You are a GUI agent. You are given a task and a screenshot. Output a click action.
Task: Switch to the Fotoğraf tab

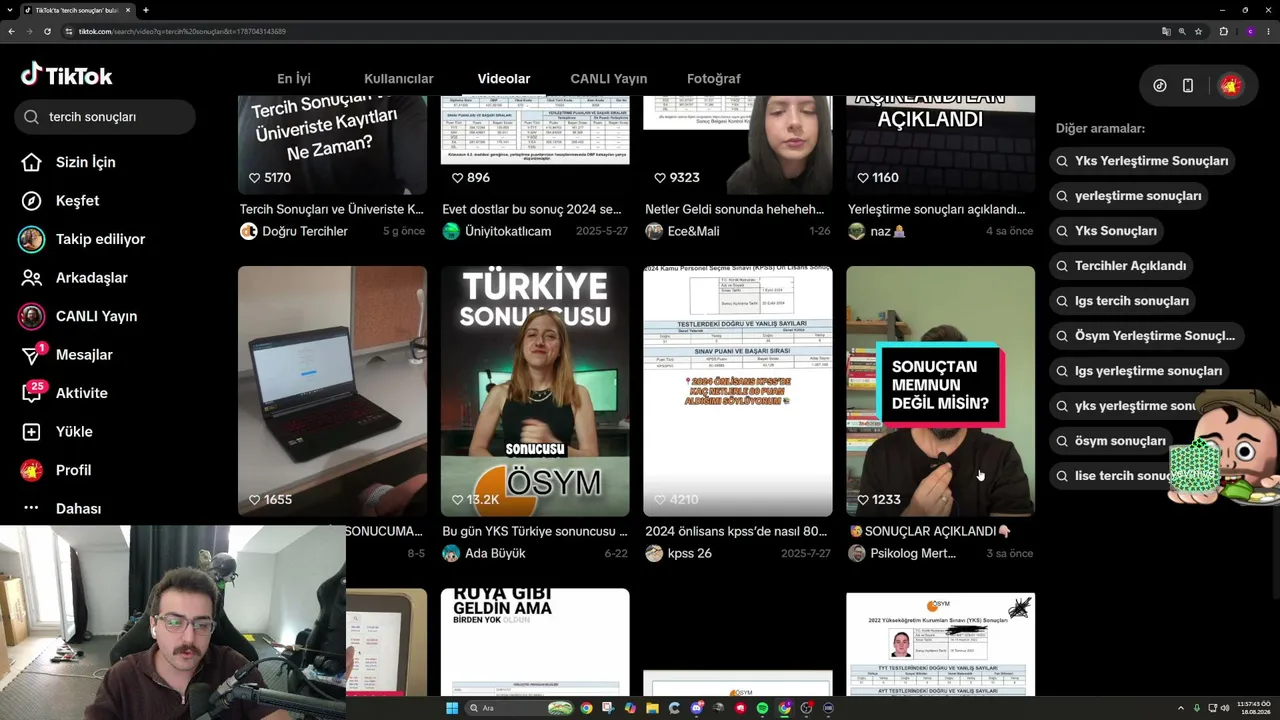pyautogui.click(x=714, y=79)
